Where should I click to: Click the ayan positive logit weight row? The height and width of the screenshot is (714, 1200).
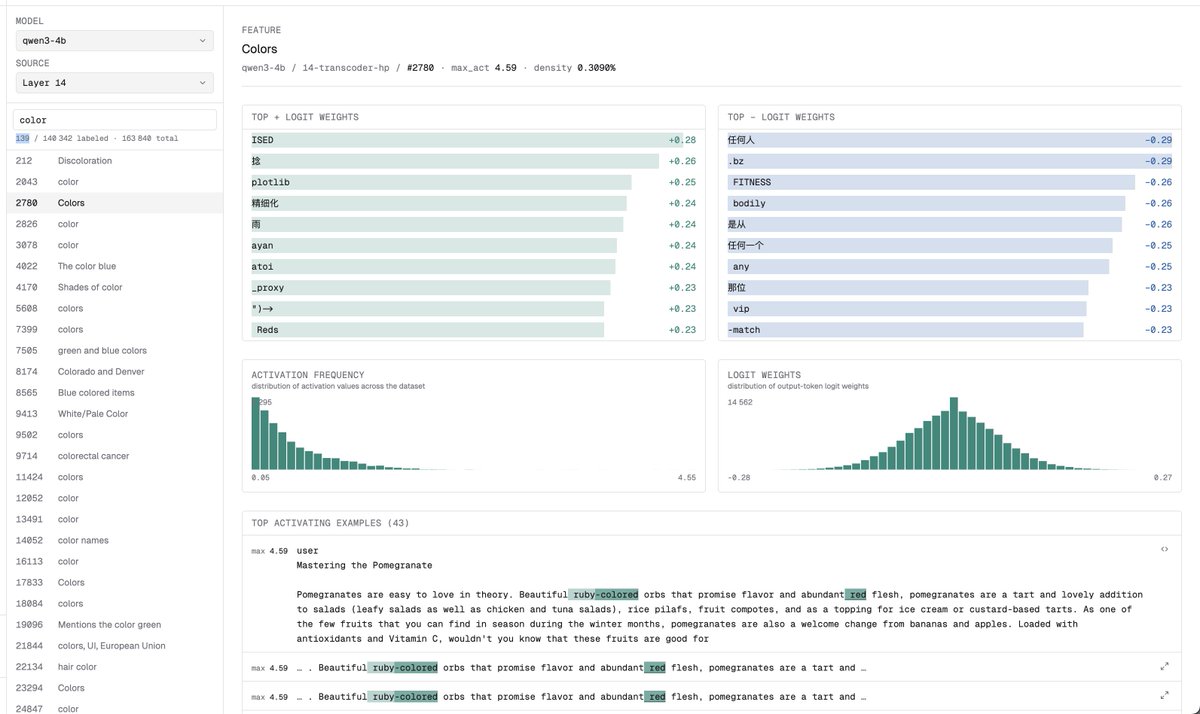(474, 245)
